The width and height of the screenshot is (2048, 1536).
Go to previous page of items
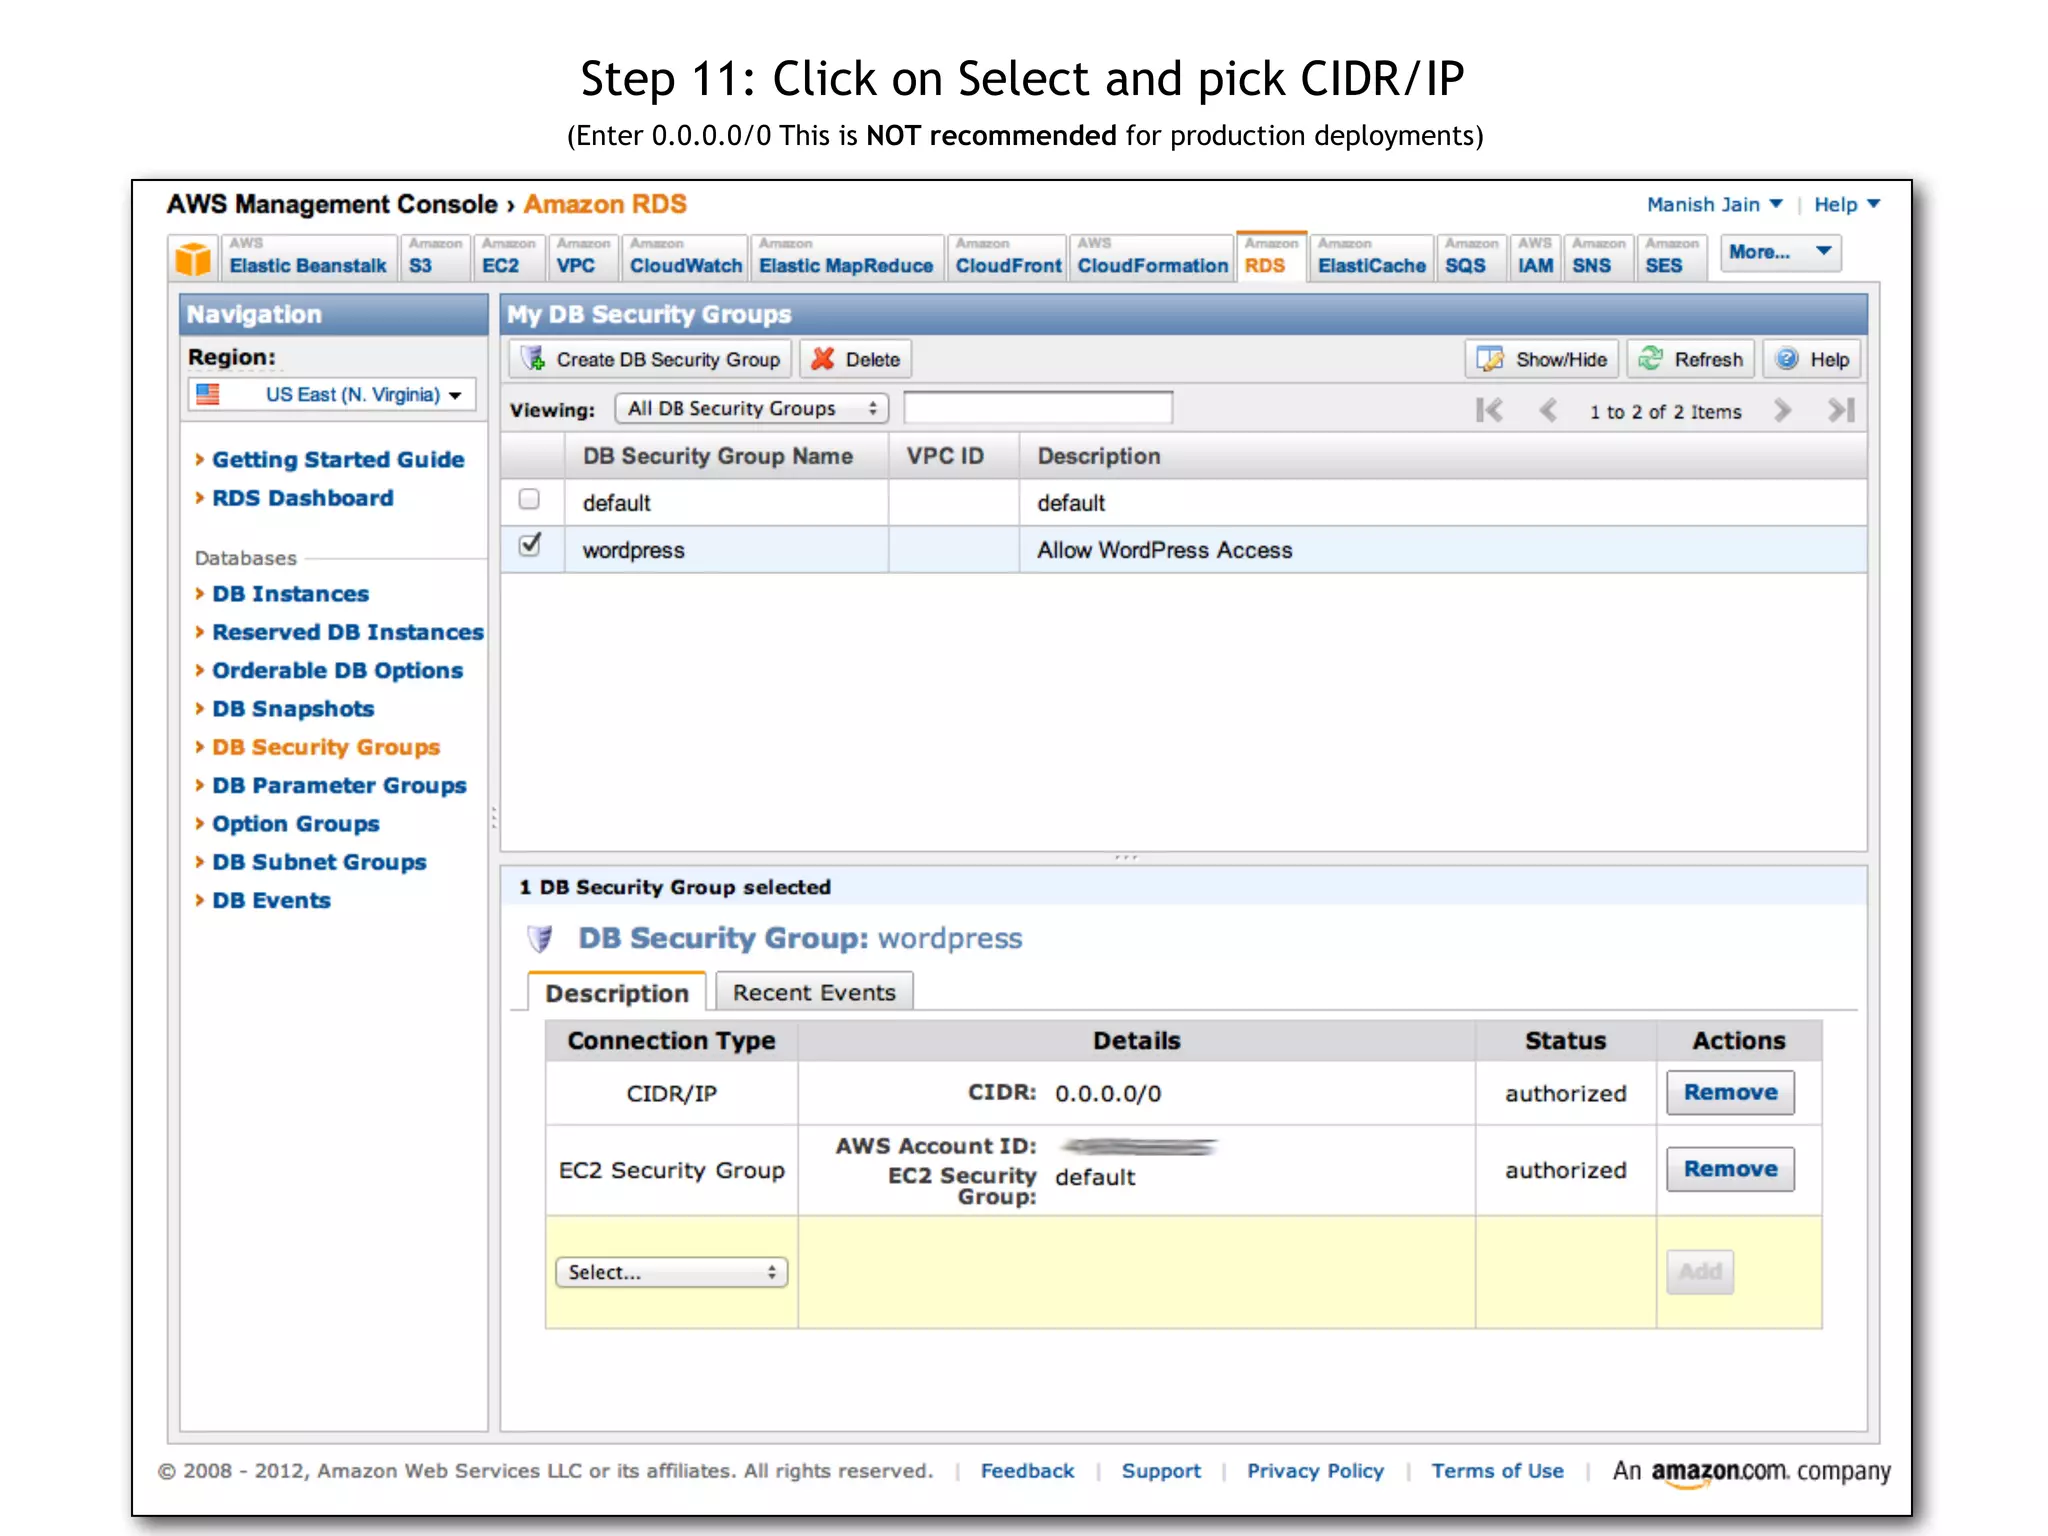pos(1548,410)
